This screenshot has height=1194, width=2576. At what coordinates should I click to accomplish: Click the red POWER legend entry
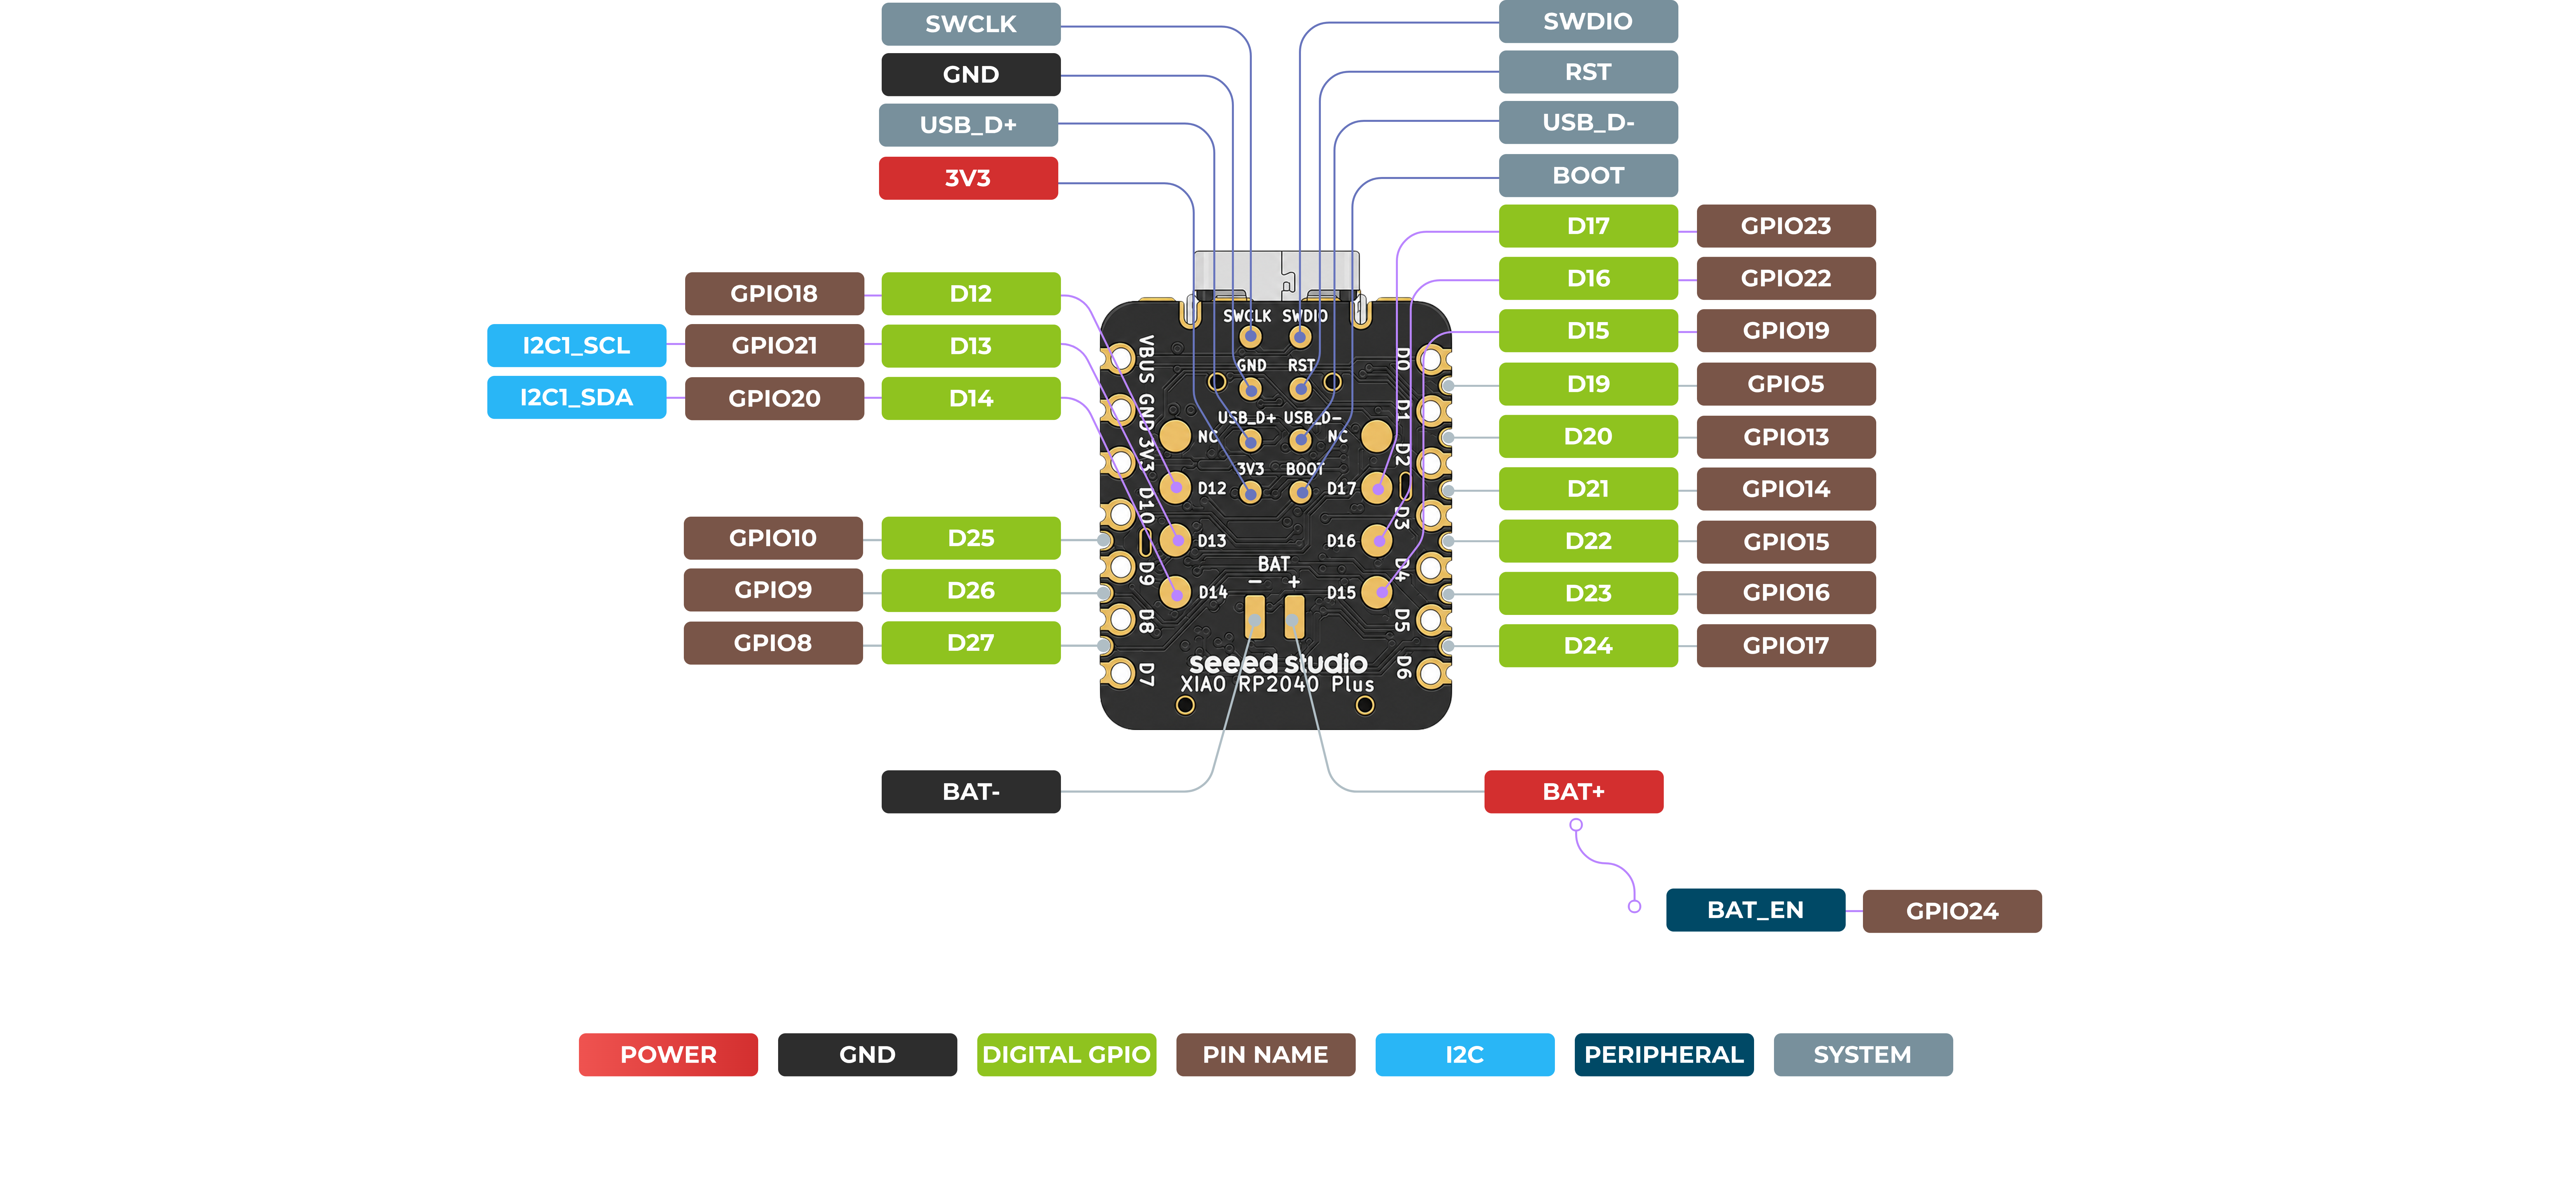tap(668, 1055)
